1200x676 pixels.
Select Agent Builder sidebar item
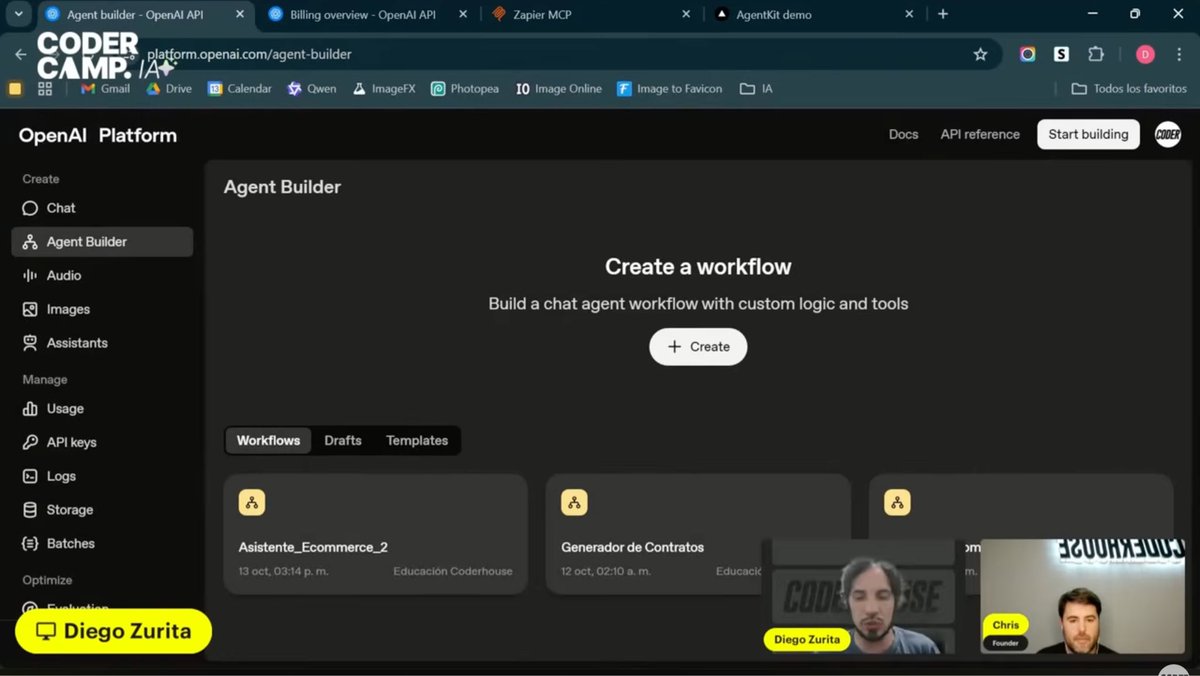tap(102, 242)
